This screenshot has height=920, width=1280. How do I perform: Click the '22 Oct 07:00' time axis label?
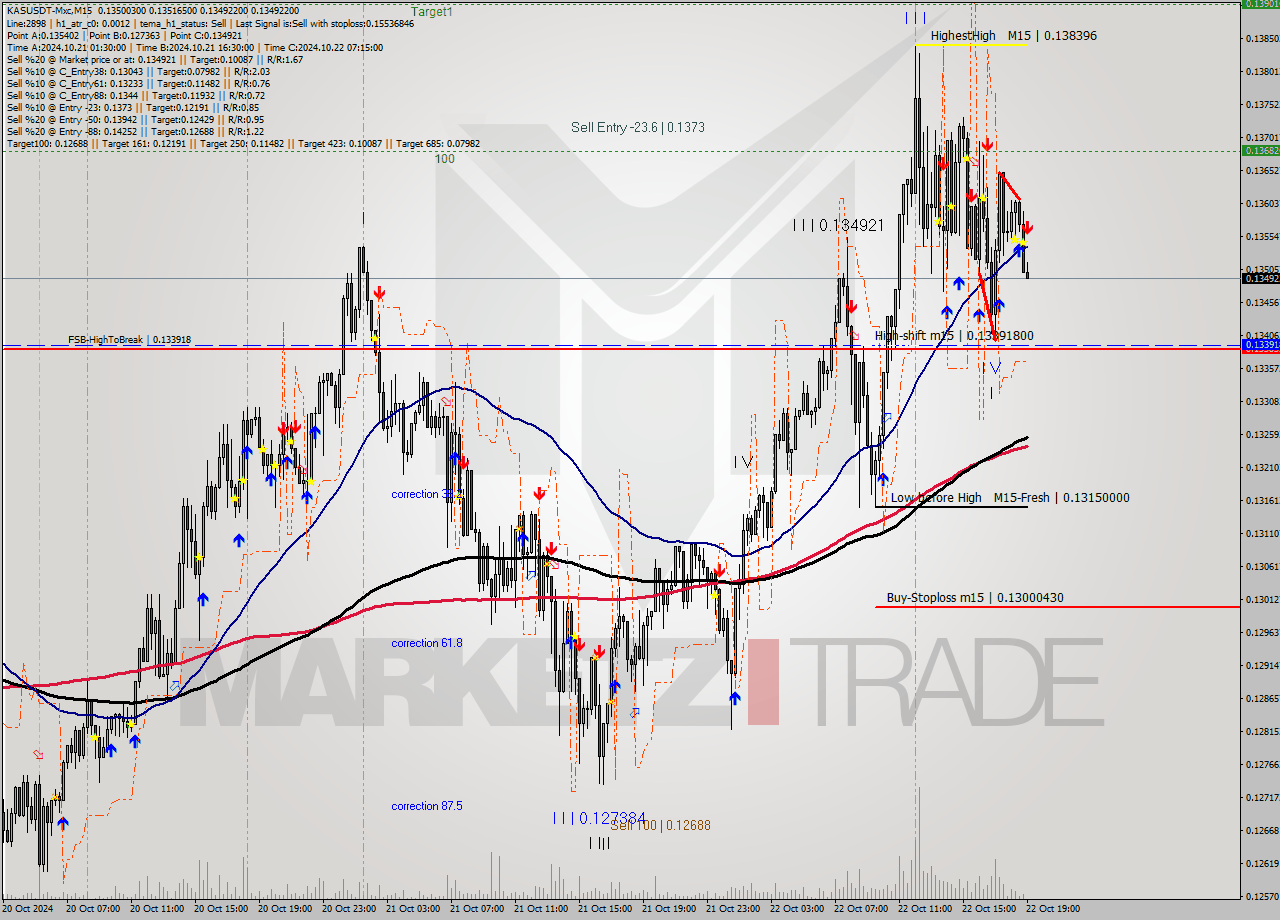pyautogui.click(x=860, y=909)
